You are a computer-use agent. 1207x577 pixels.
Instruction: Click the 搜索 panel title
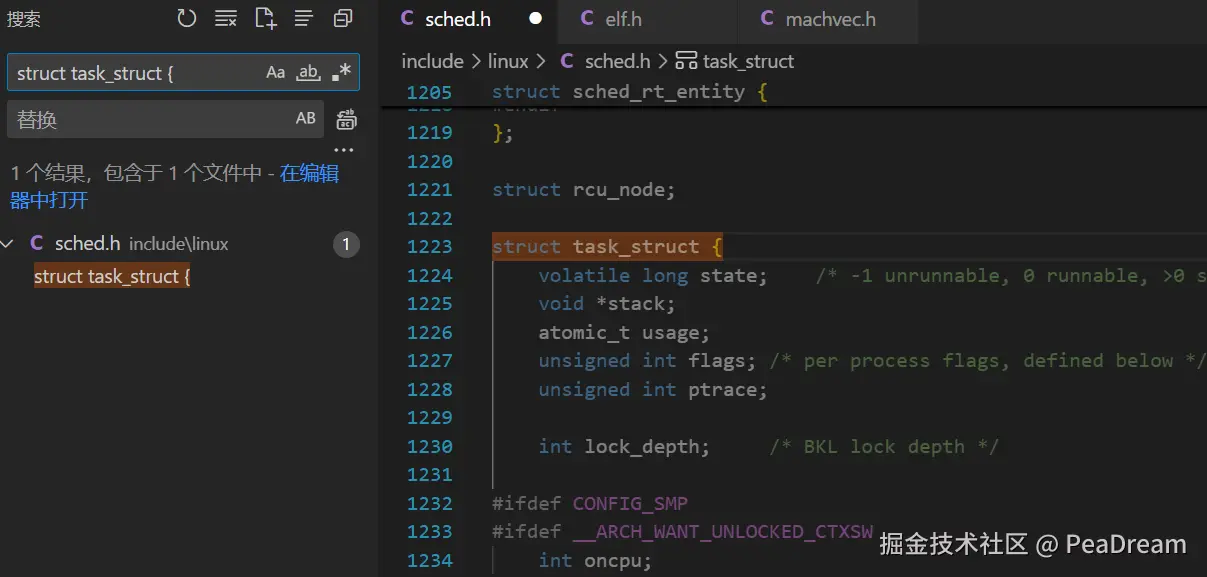click(x=24, y=19)
